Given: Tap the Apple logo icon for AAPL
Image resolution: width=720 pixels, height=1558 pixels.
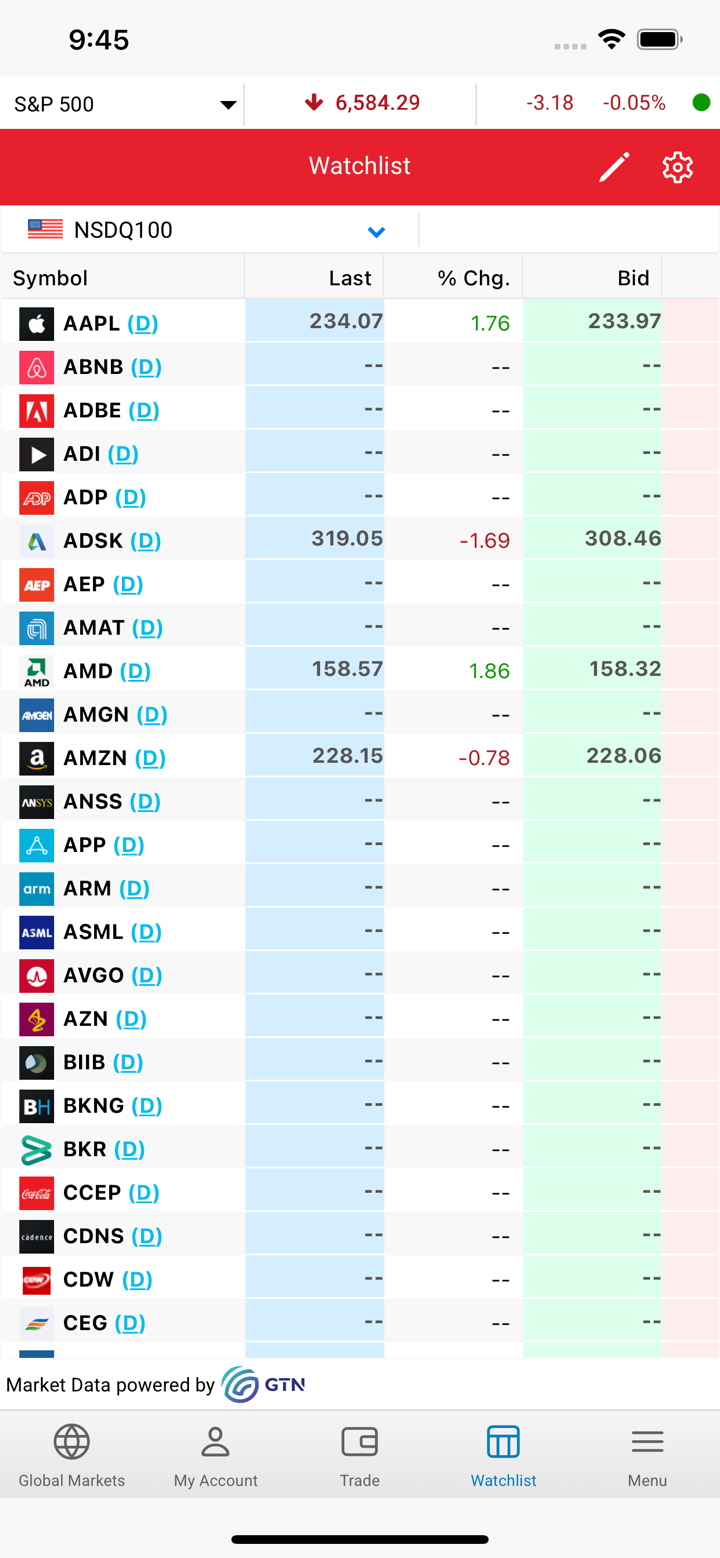Looking at the screenshot, I should 37,324.
